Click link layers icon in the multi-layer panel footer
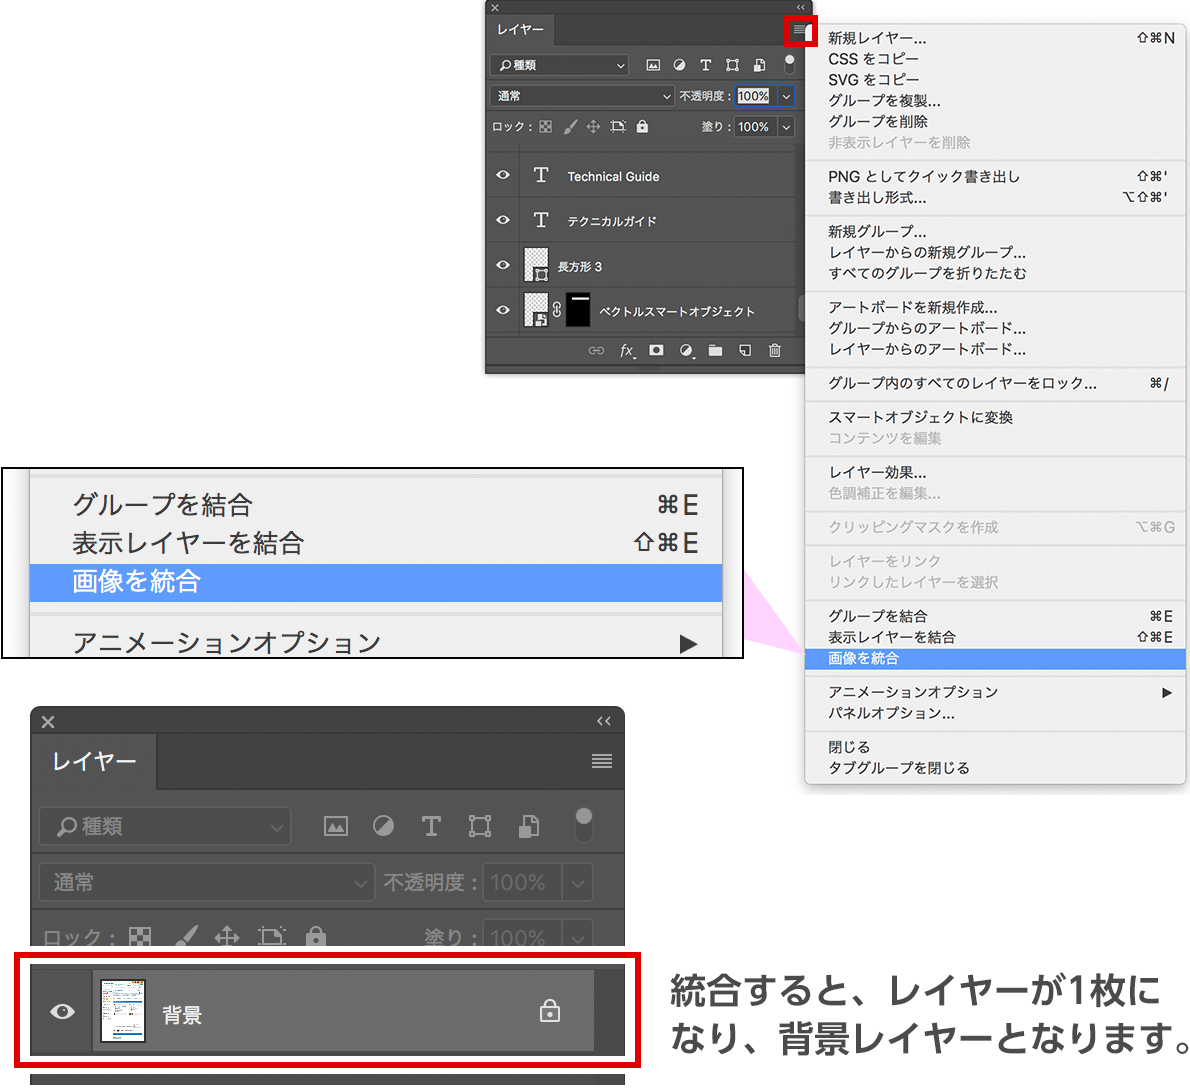This screenshot has width=1190, height=1088. point(597,351)
